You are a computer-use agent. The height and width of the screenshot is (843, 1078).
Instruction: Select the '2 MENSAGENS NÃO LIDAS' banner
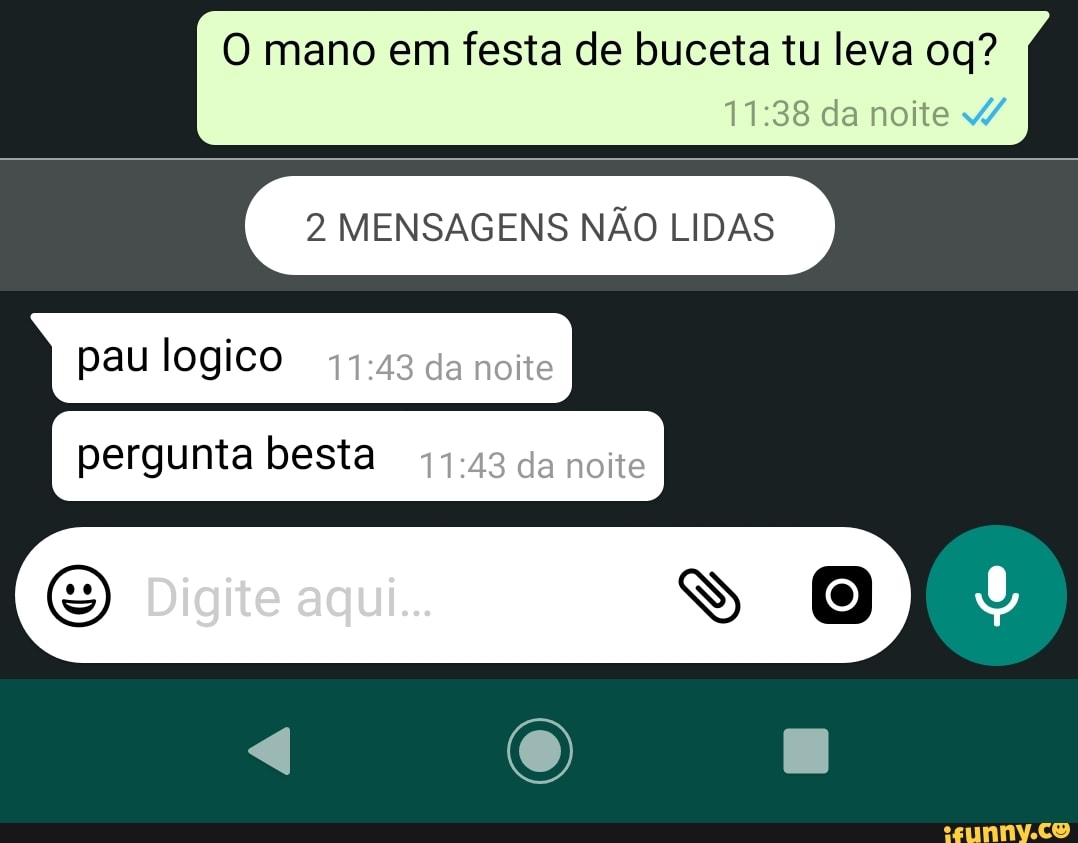(x=540, y=226)
